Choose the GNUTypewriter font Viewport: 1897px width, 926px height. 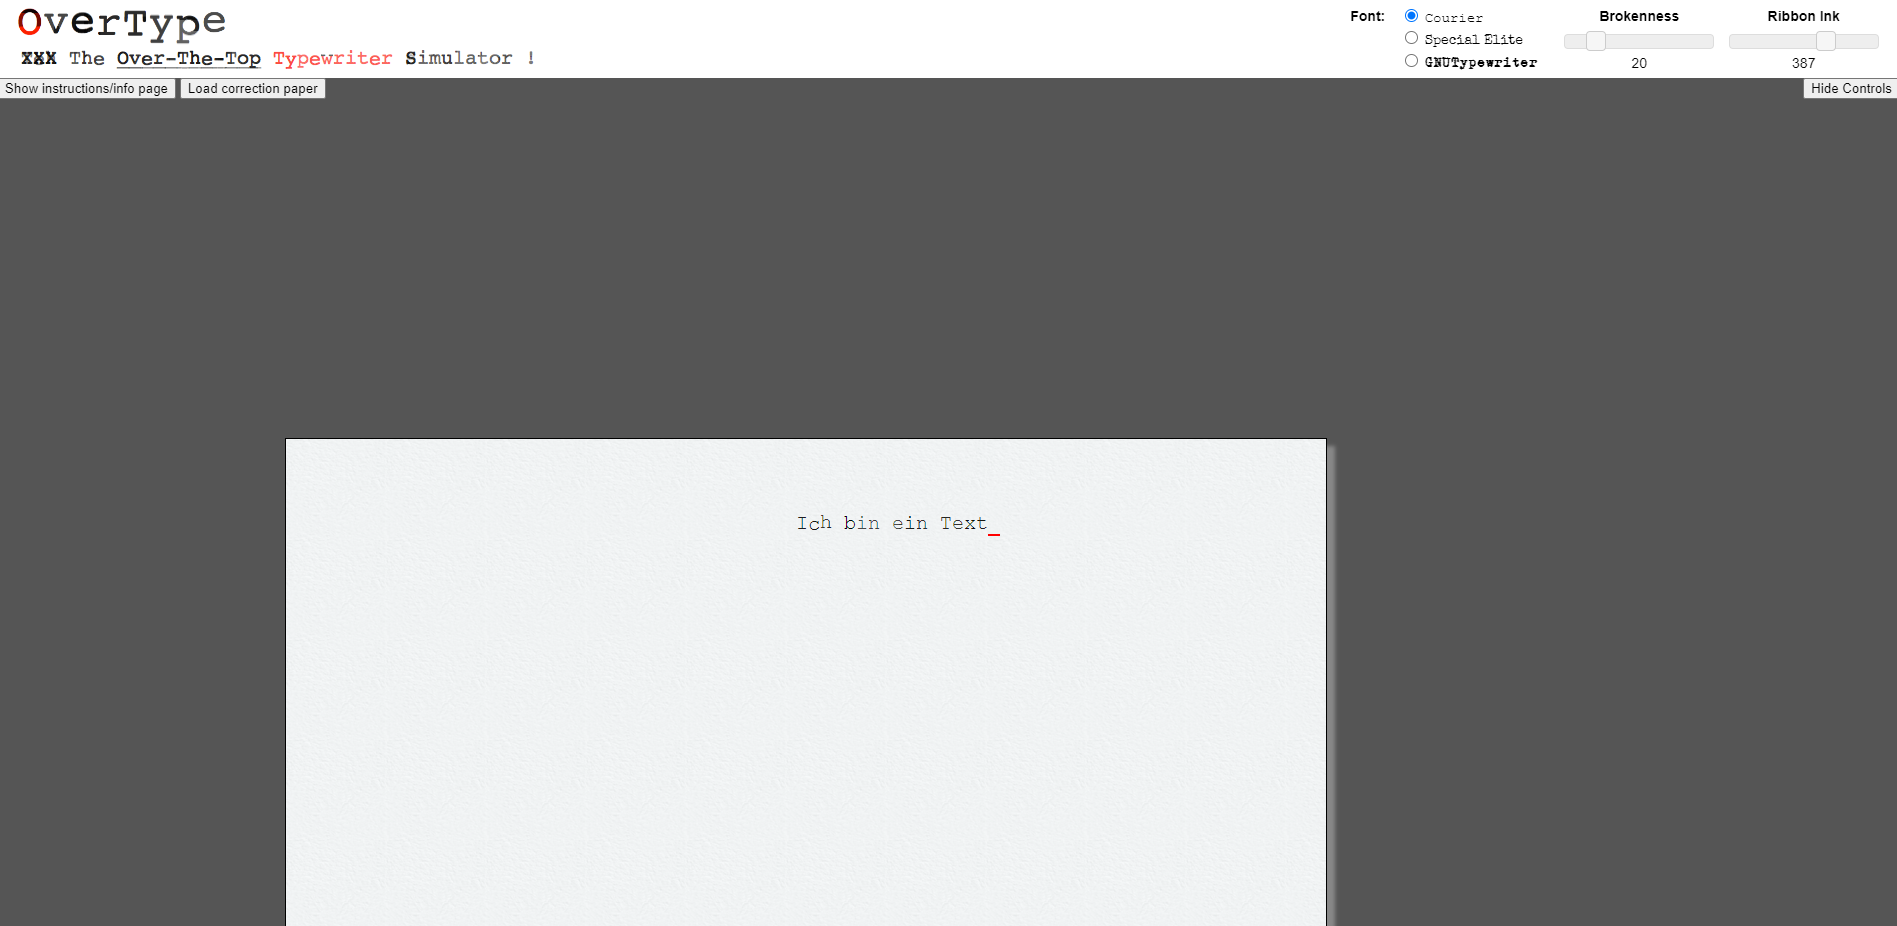(1411, 60)
